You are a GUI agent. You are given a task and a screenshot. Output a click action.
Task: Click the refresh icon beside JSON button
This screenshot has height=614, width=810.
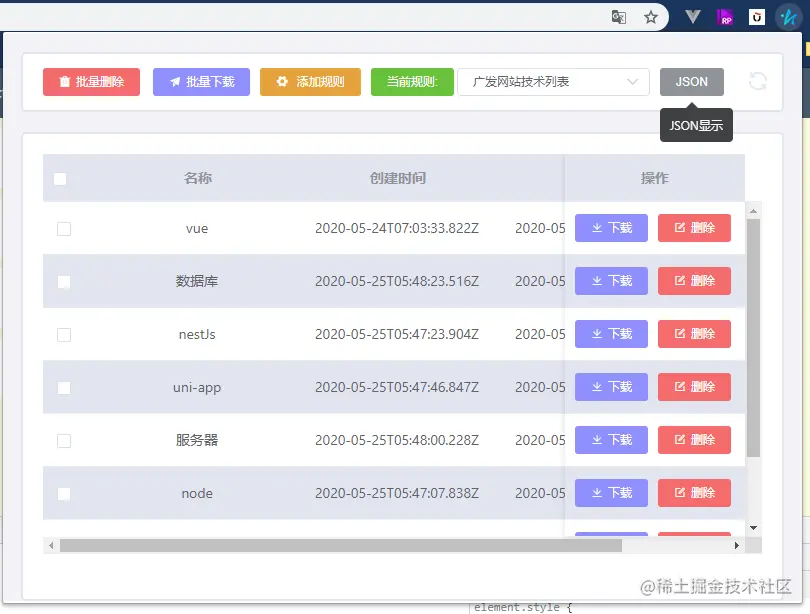click(x=758, y=82)
